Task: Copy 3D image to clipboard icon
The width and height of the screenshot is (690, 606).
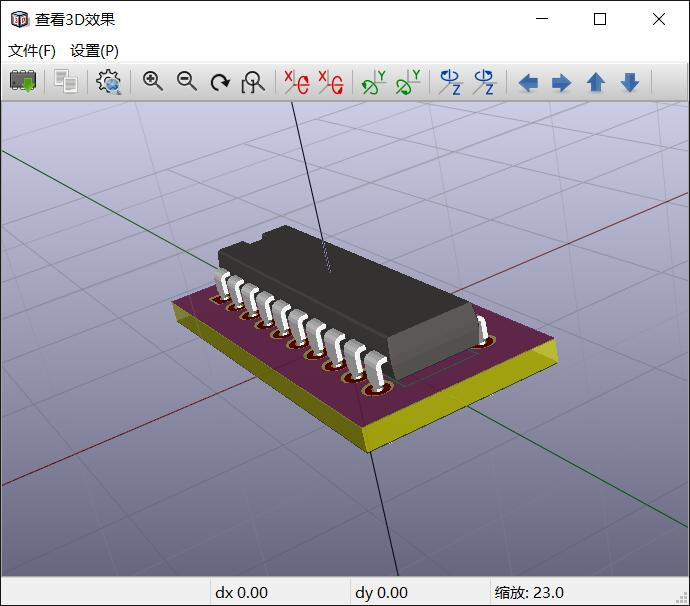Action: coord(66,81)
